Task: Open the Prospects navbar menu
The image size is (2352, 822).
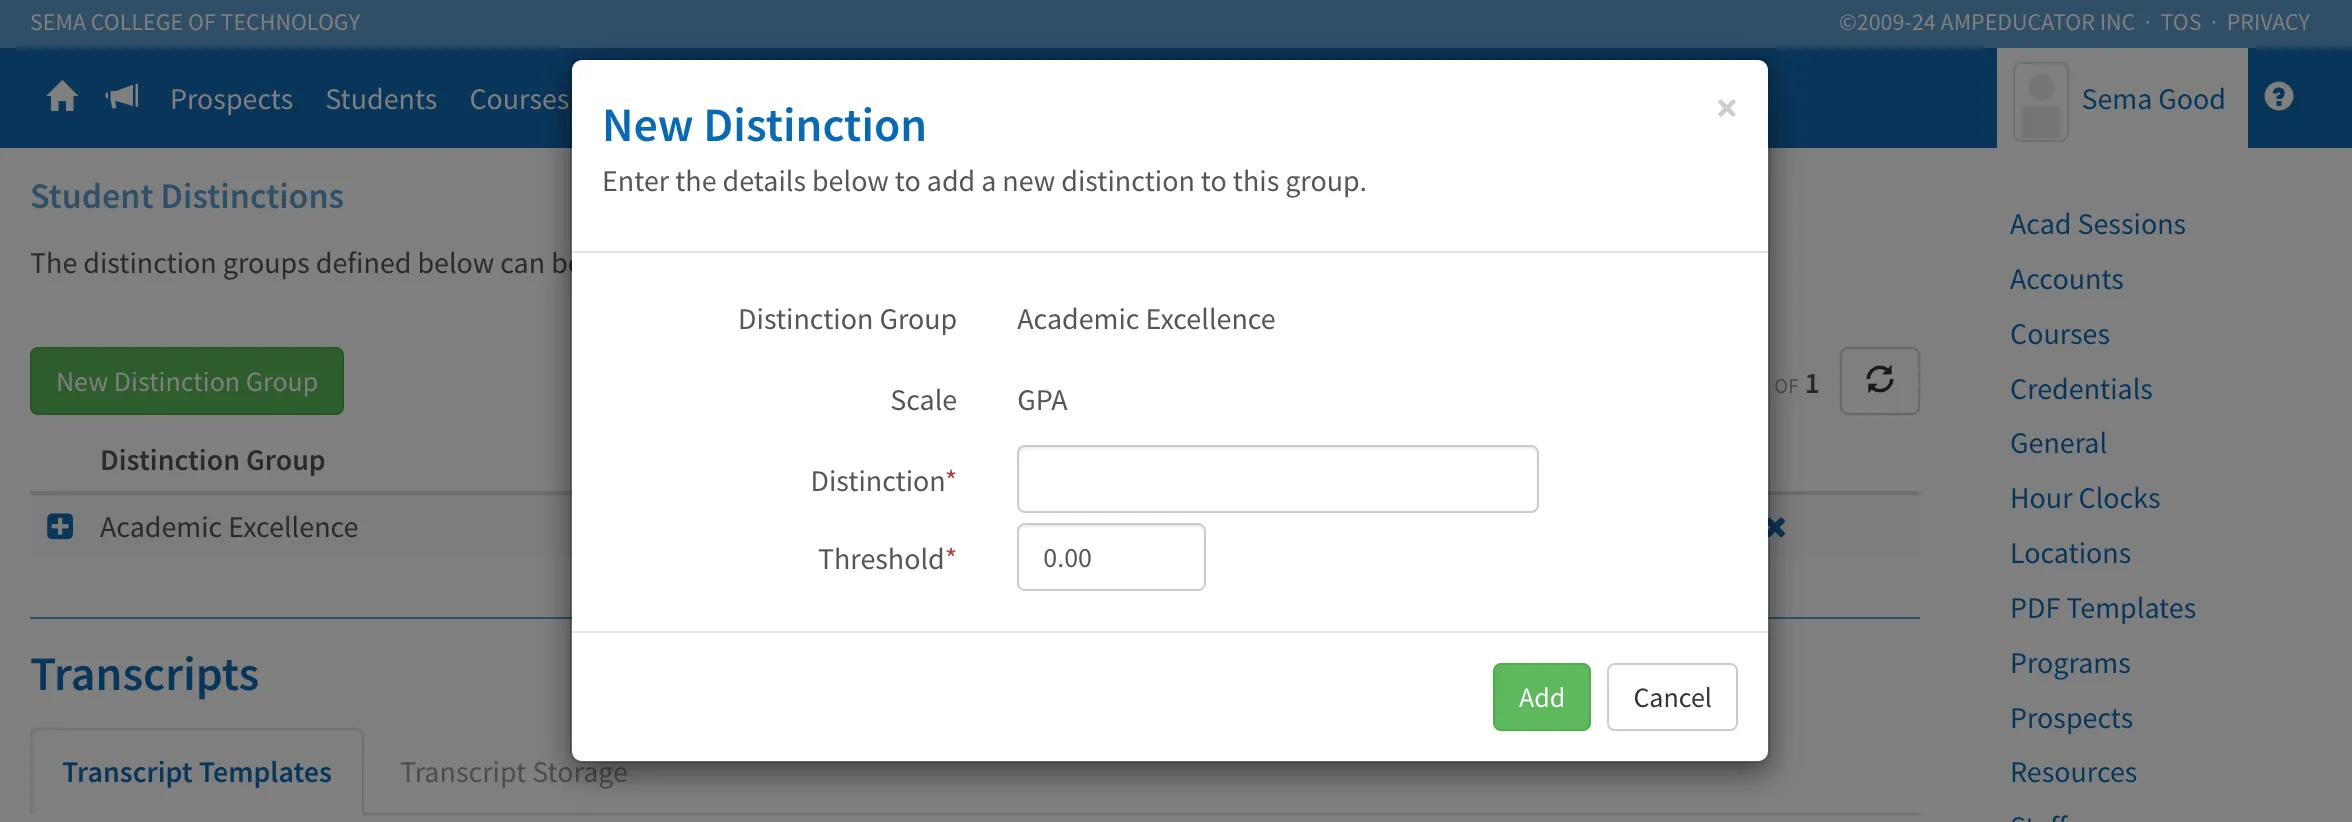Action: [x=231, y=99]
